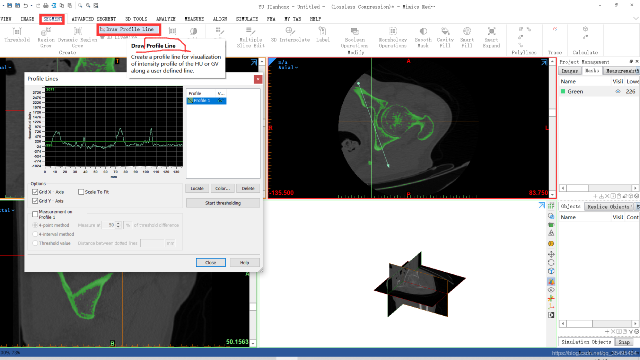The width and height of the screenshot is (640, 360).
Task: Close Profile Lines dialog with red X
Action: coord(258,79)
